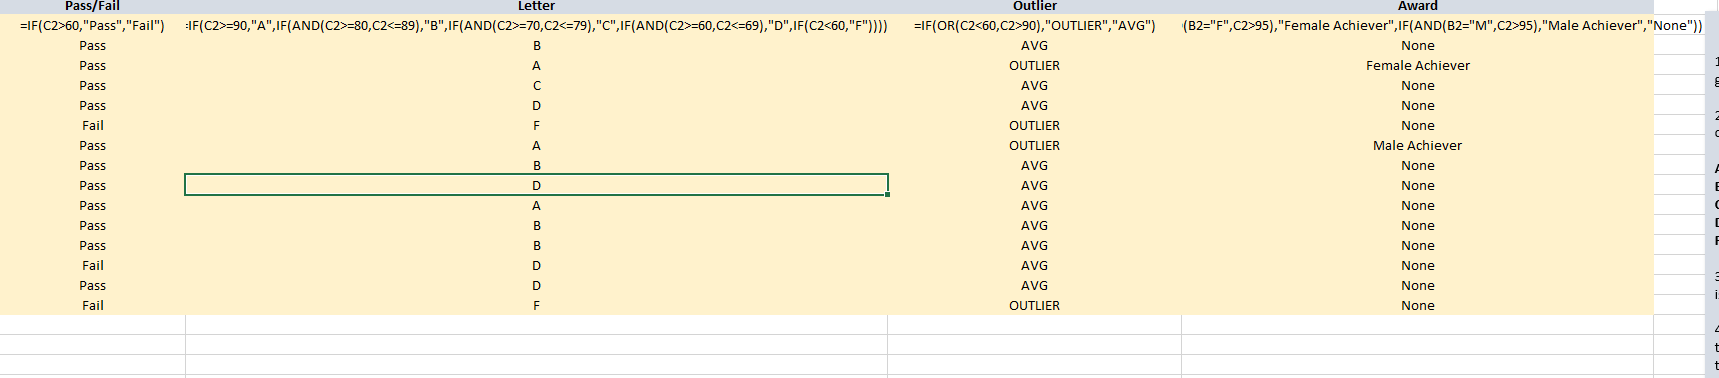Click the =IF(OR(C2<60,C2>90) outlier formula cell
The width and height of the screenshot is (1719, 378).
(x=1034, y=25)
